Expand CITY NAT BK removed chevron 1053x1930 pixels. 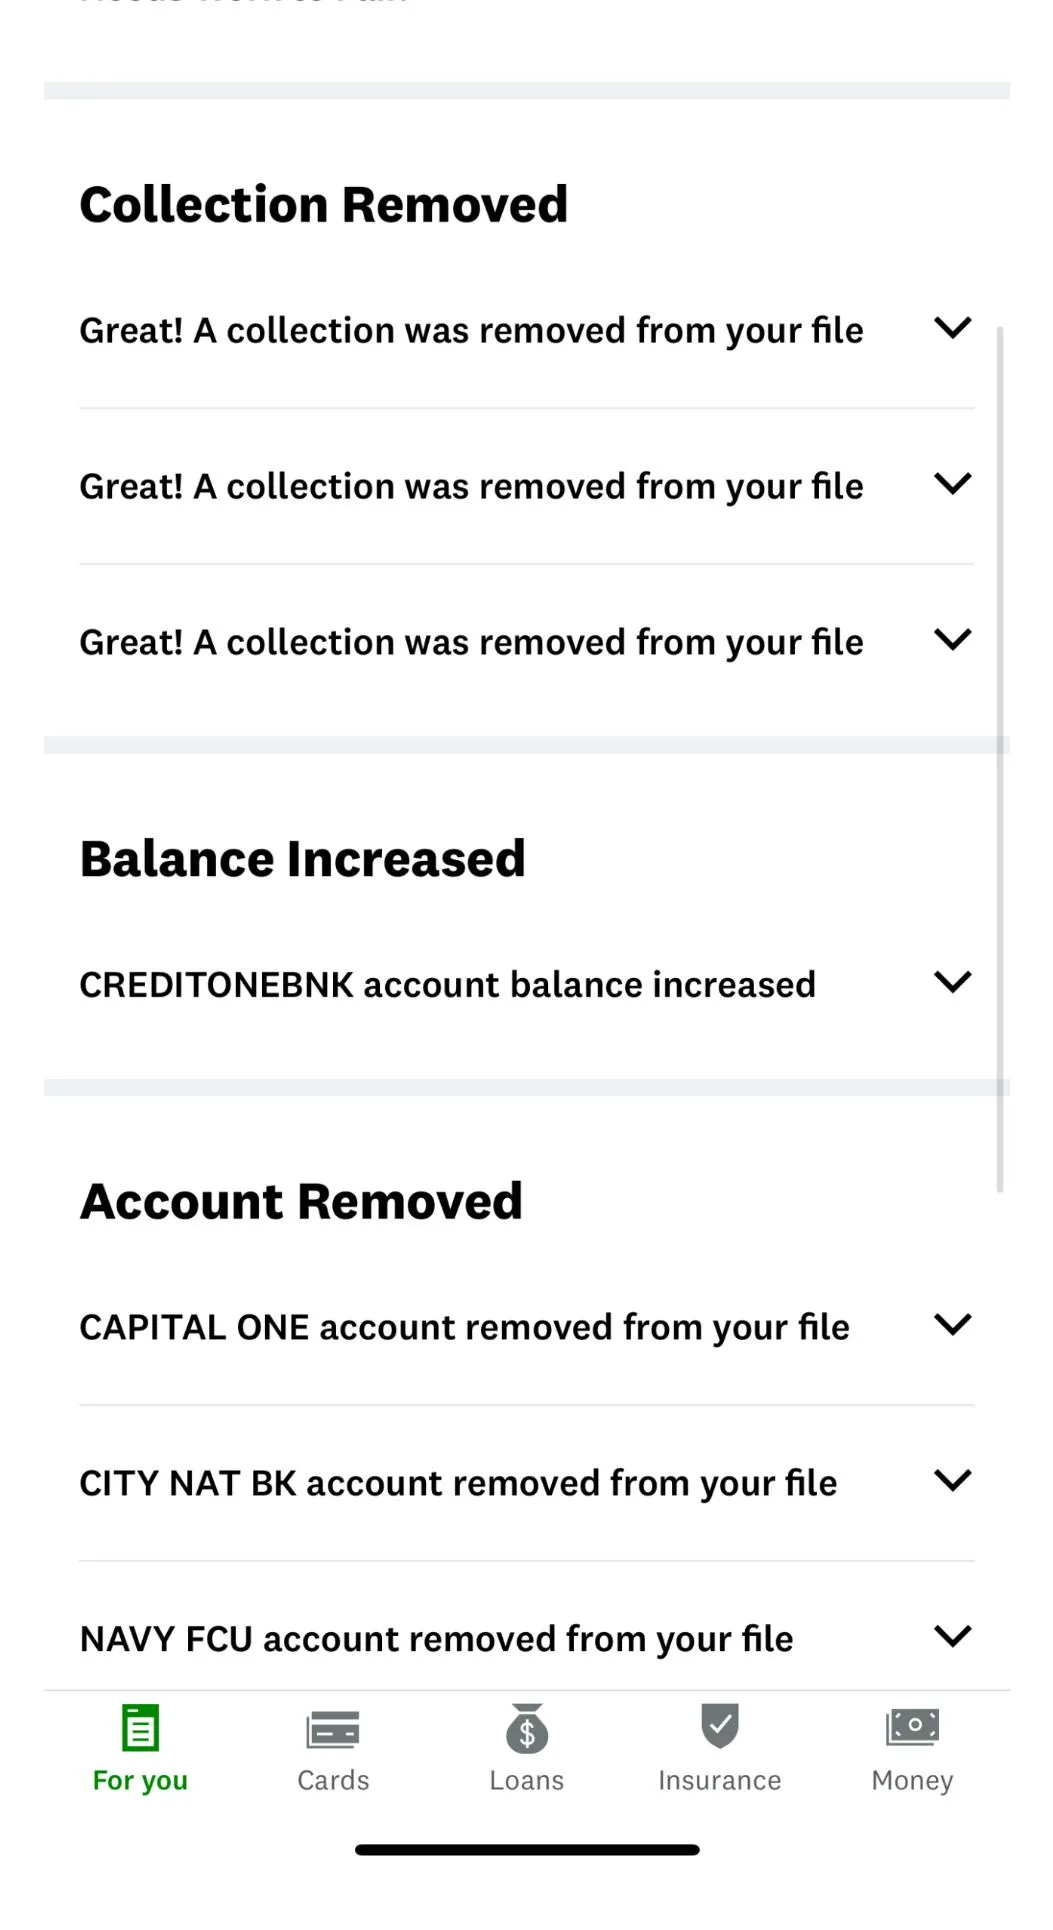952,1480
